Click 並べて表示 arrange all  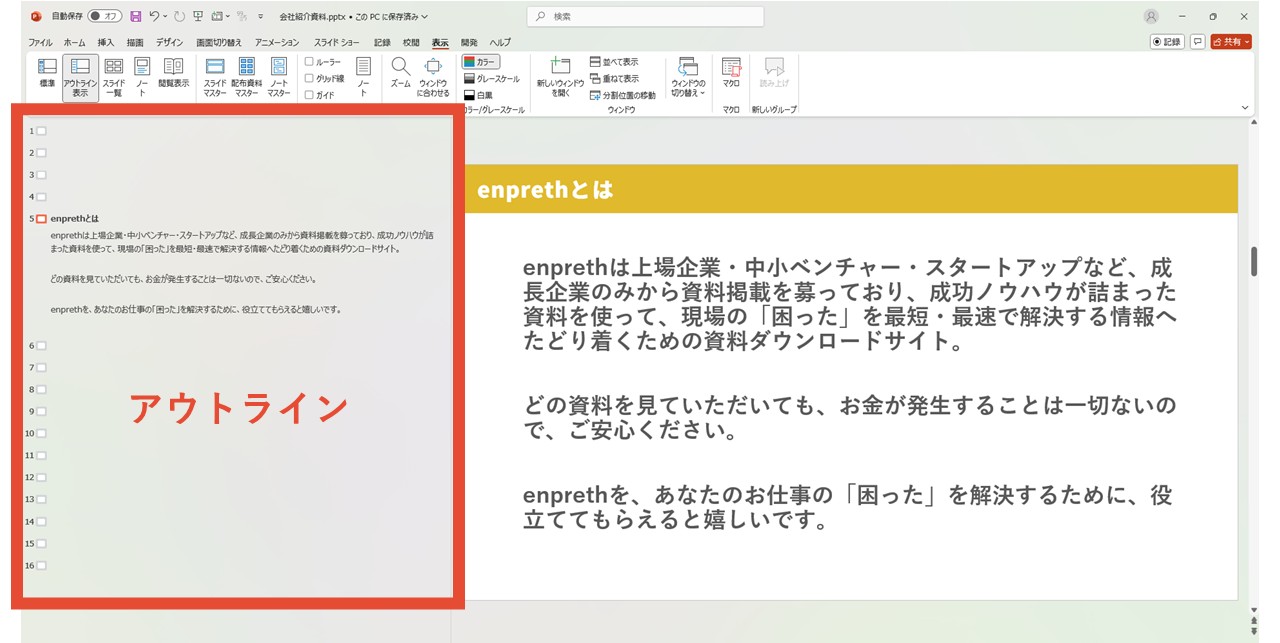[614, 62]
